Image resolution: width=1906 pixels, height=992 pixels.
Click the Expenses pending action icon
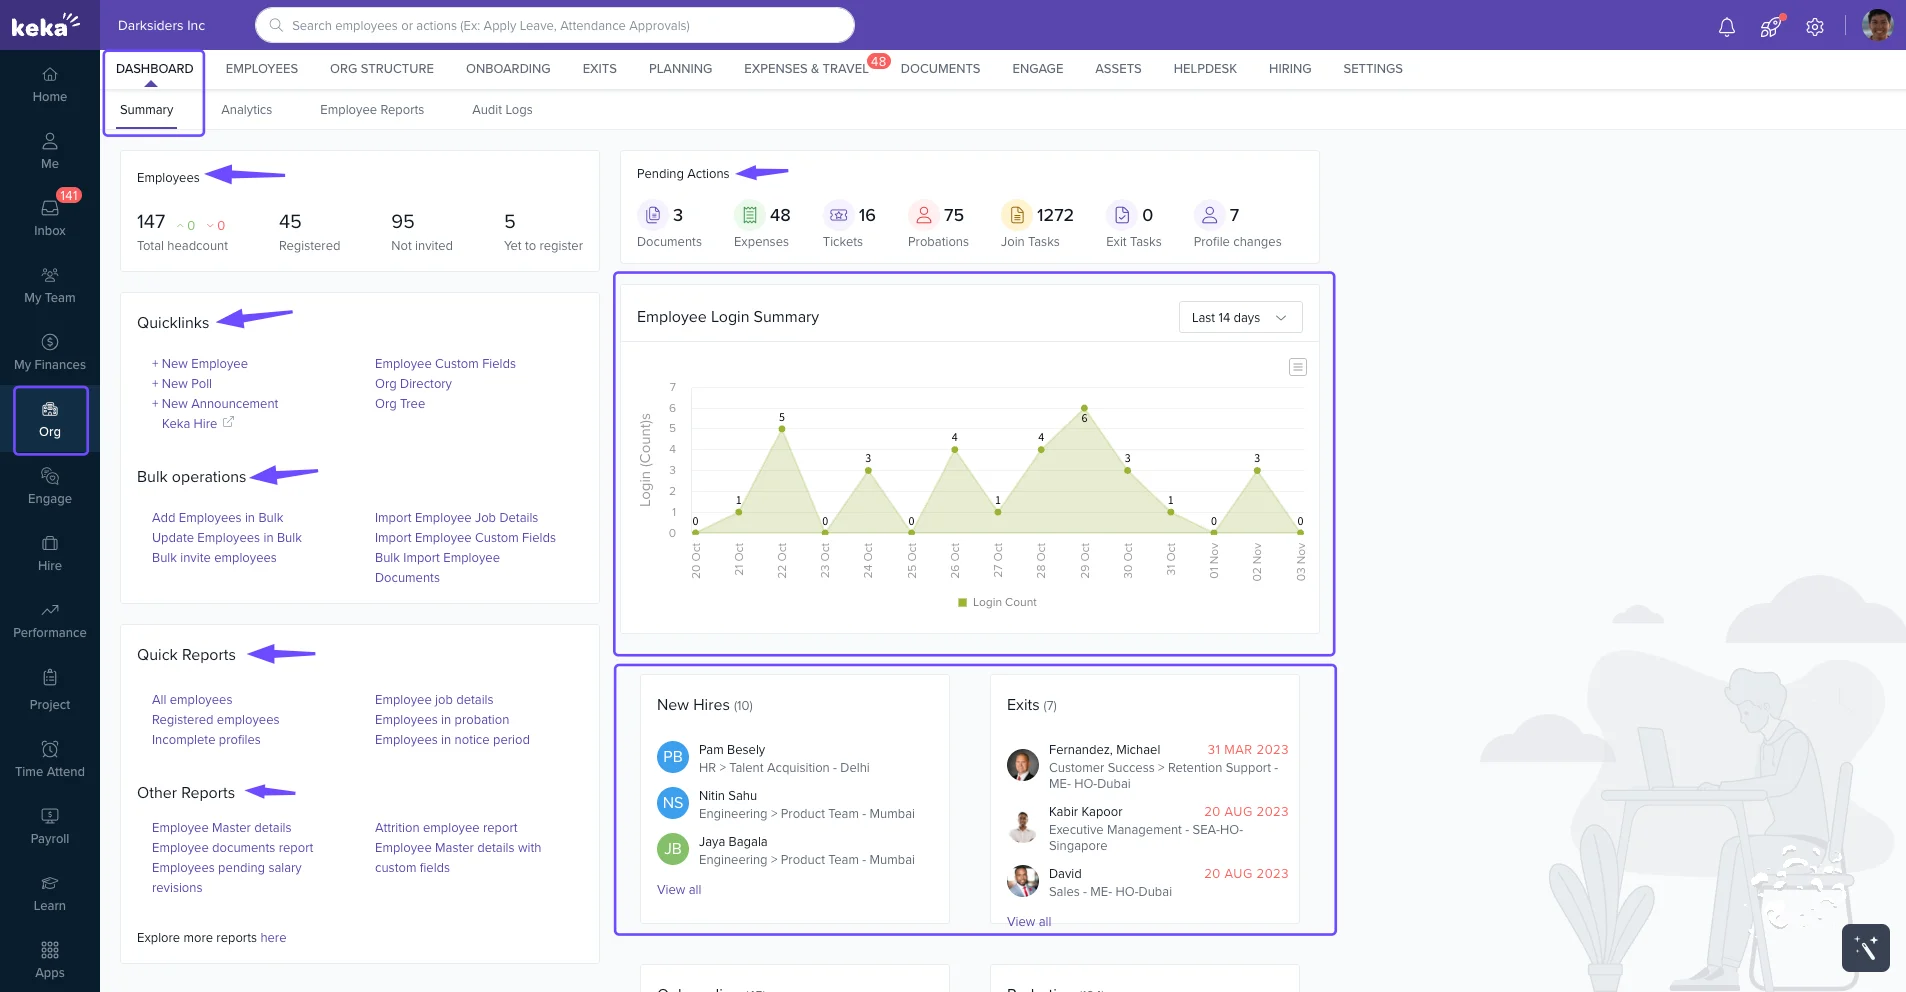[x=748, y=214]
